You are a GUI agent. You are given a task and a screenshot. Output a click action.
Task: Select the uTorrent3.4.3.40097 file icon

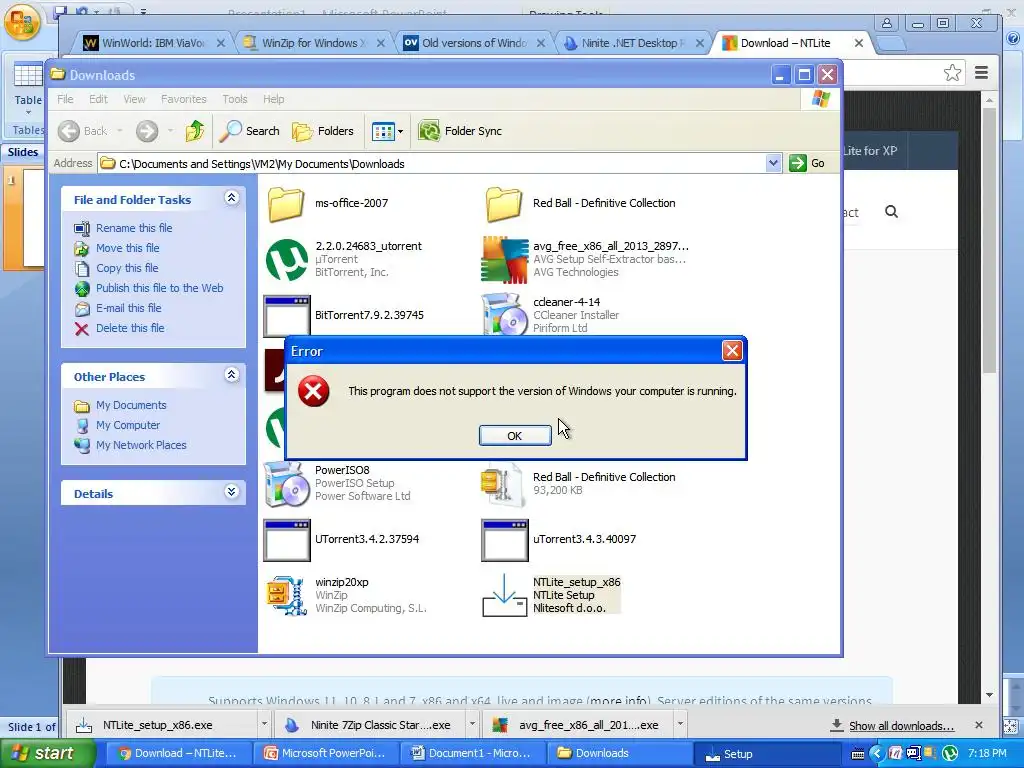click(504, 540)
